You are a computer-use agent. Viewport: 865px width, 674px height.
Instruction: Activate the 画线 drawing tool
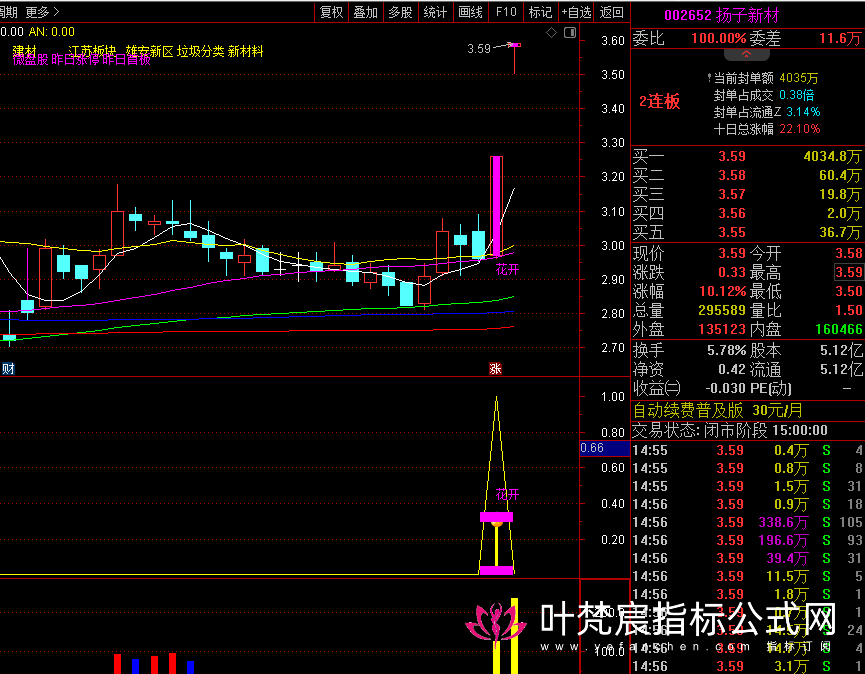[x=471, y=12]
